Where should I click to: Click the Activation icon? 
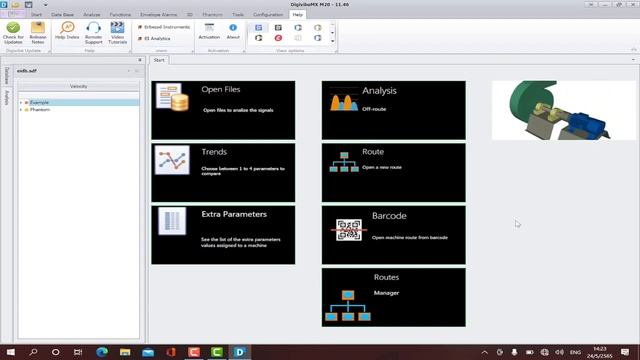209,31
